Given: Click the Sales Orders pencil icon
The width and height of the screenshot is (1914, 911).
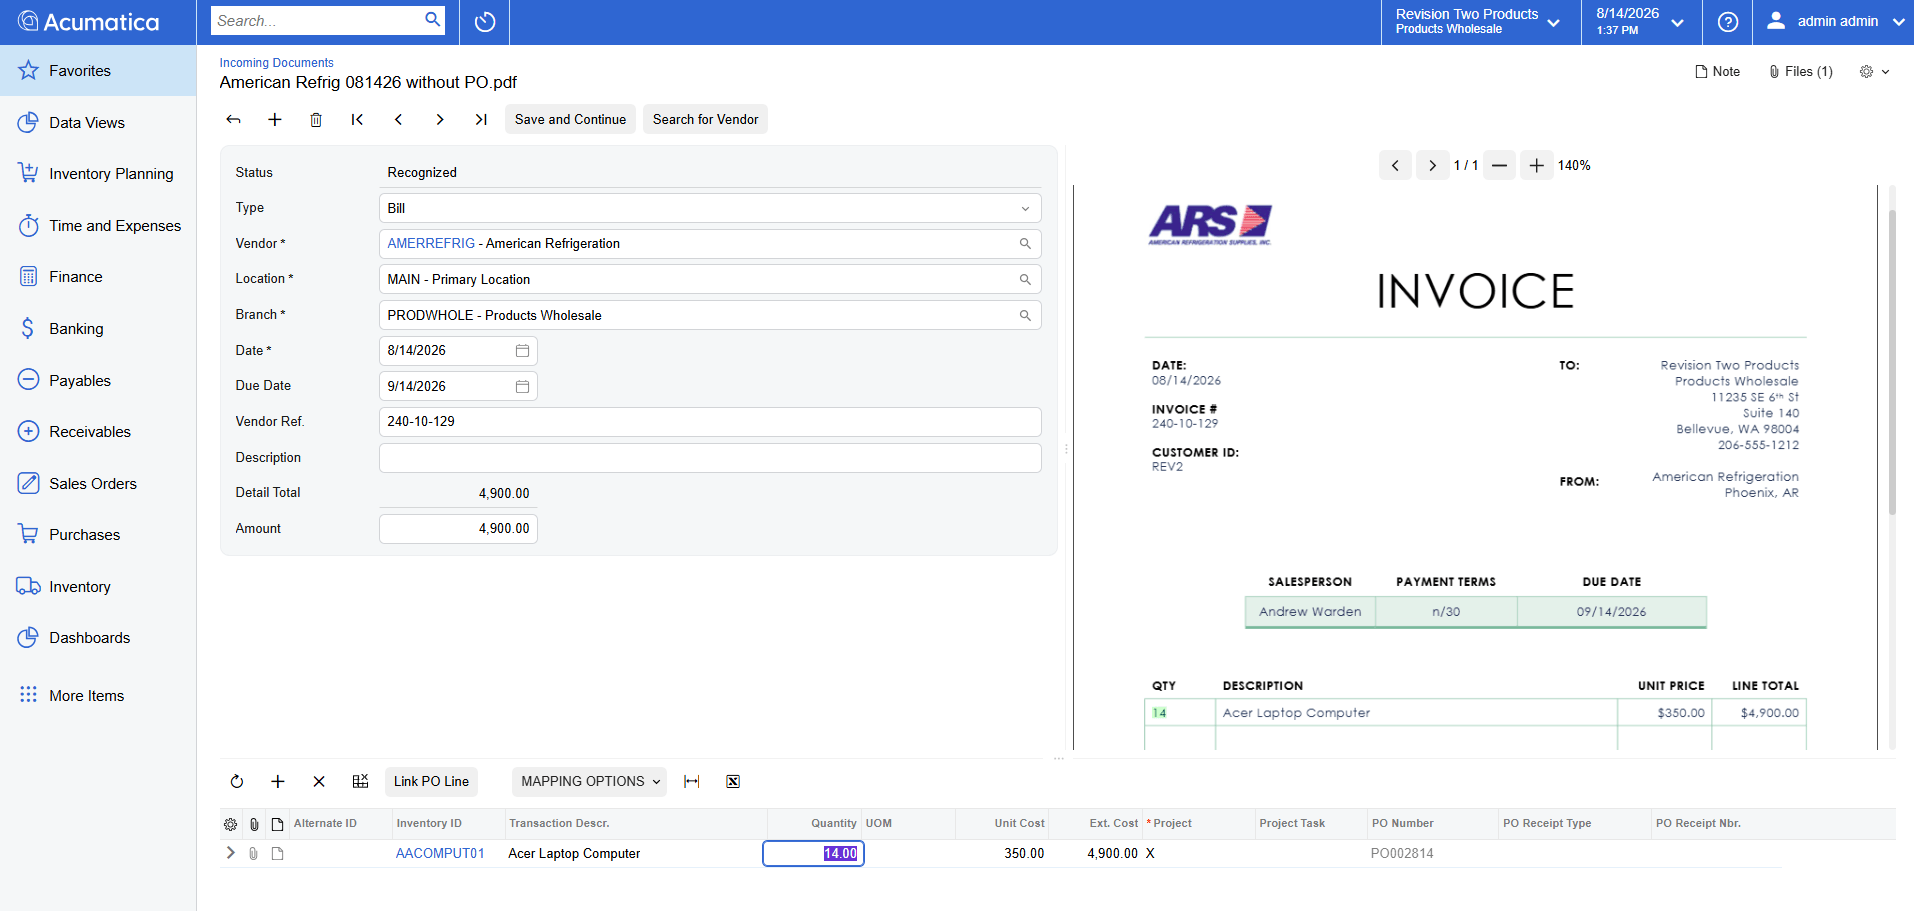Looking at the screenshot, I should (29, 483).
